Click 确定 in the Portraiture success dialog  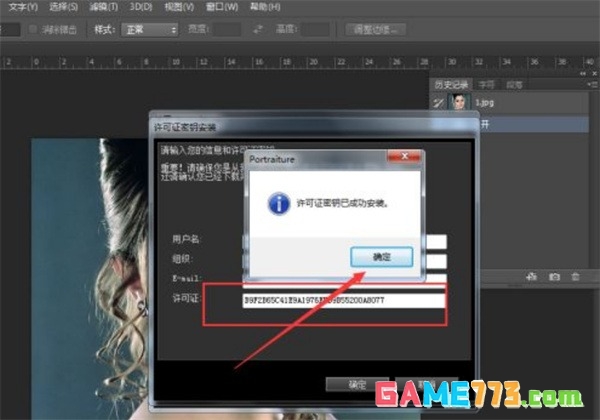pos(382,257)
